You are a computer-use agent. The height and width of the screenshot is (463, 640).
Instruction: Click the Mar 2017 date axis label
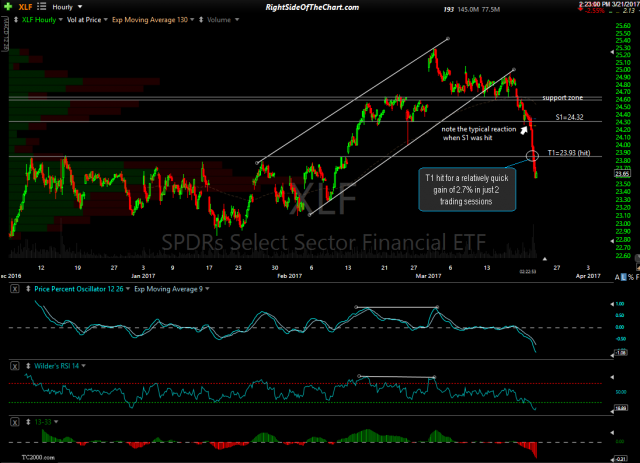pyautogui.click(x=428, y=276)
